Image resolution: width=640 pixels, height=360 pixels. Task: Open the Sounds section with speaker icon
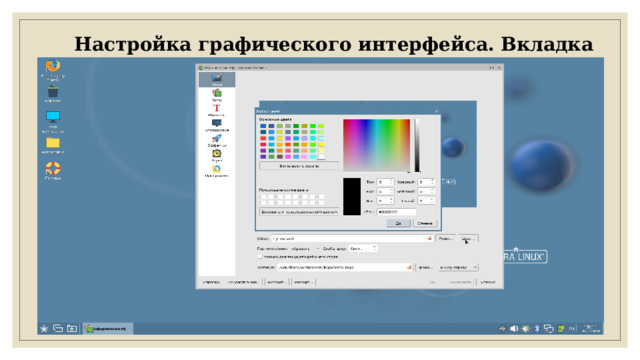tap(217, 156)
